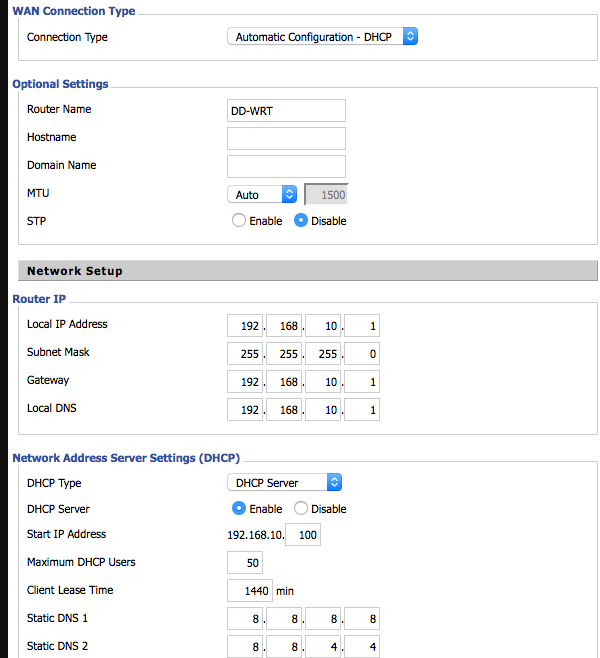Click the Router Name text field
The height and width of the screenshot is (658, 600).
click(286, 110)
